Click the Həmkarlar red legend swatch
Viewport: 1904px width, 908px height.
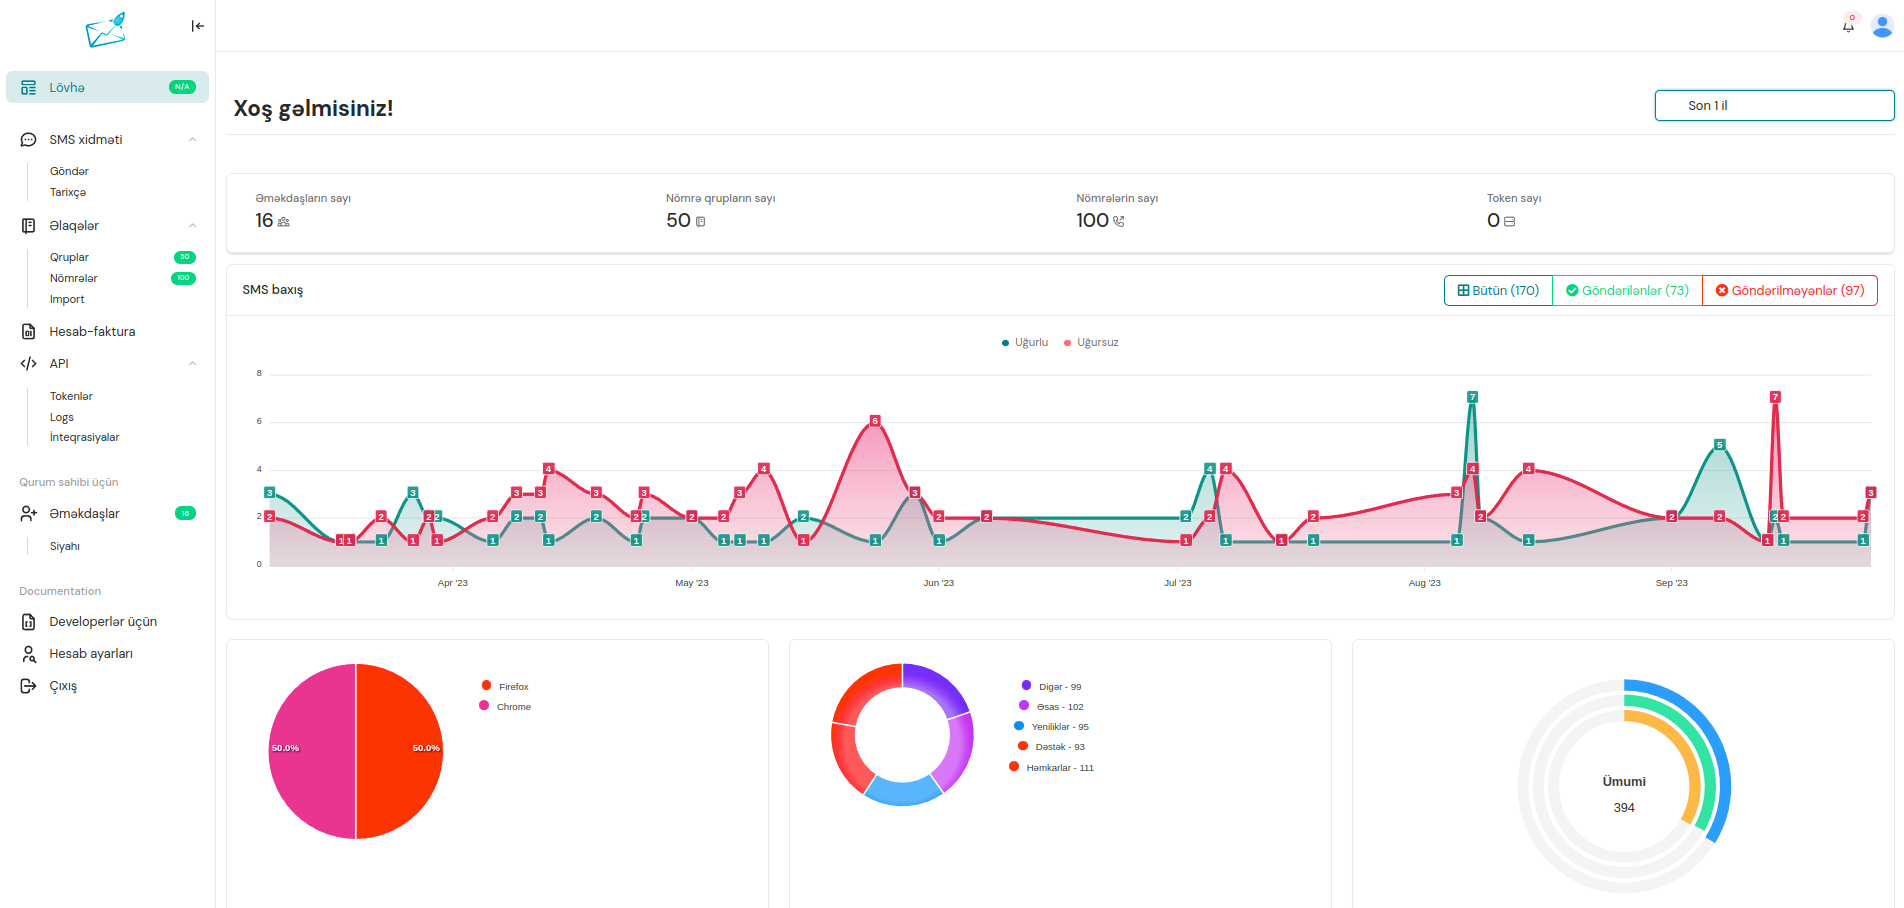pos(1014,767)
